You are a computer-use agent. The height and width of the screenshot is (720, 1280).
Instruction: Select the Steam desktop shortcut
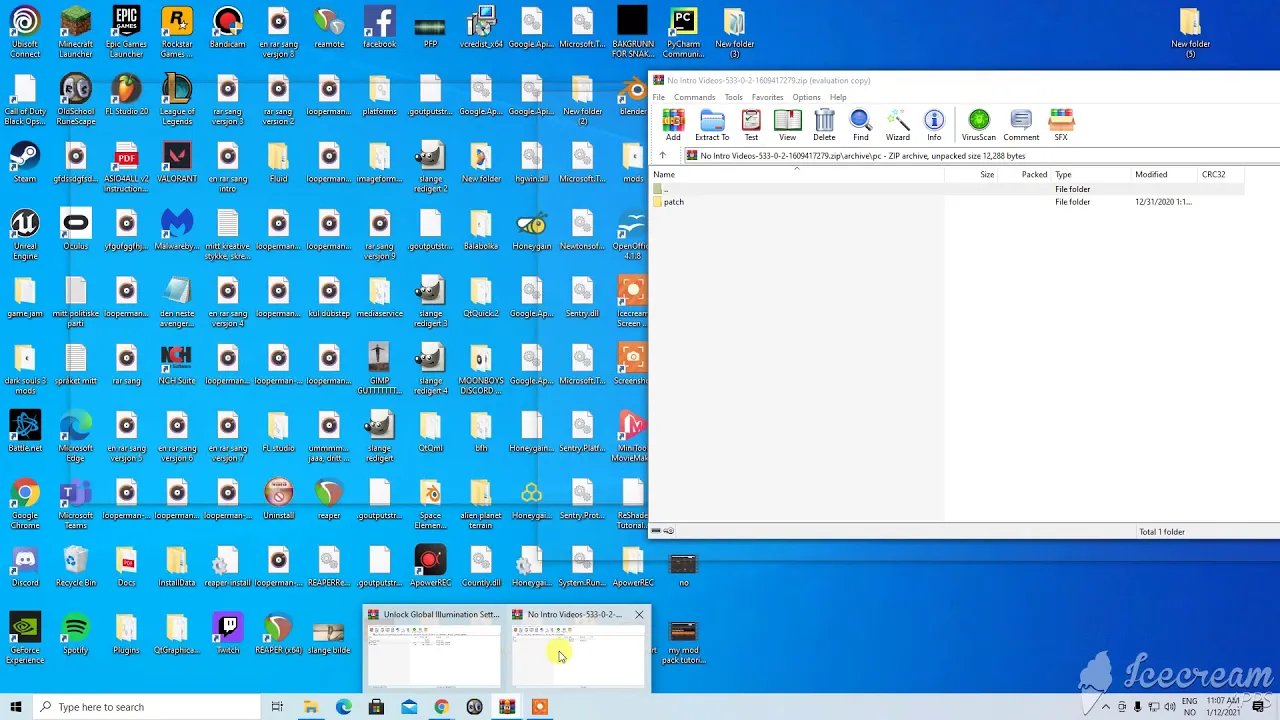click(x=25, y=163)
